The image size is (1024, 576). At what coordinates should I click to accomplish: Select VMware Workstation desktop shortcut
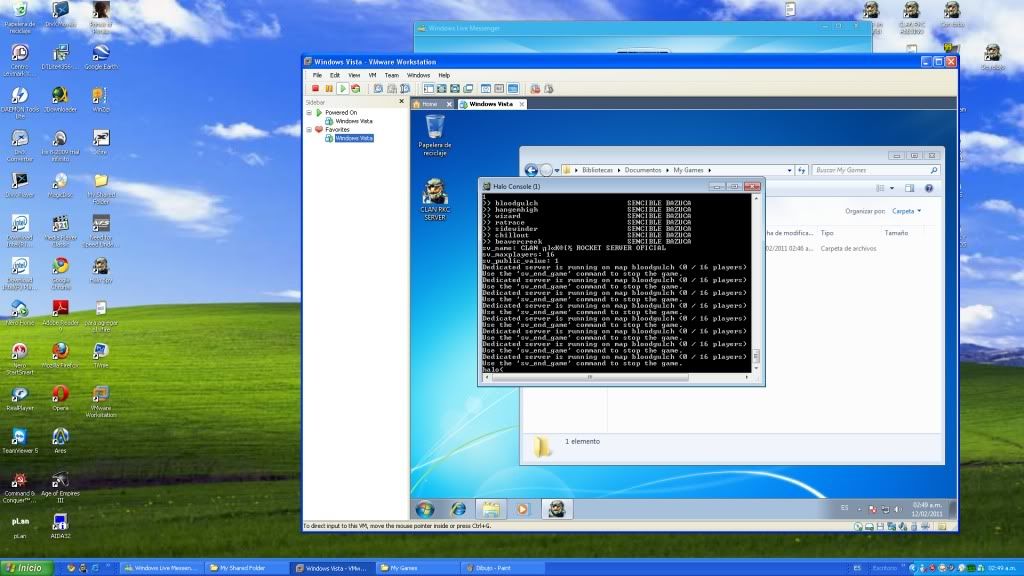pos(101,401)
